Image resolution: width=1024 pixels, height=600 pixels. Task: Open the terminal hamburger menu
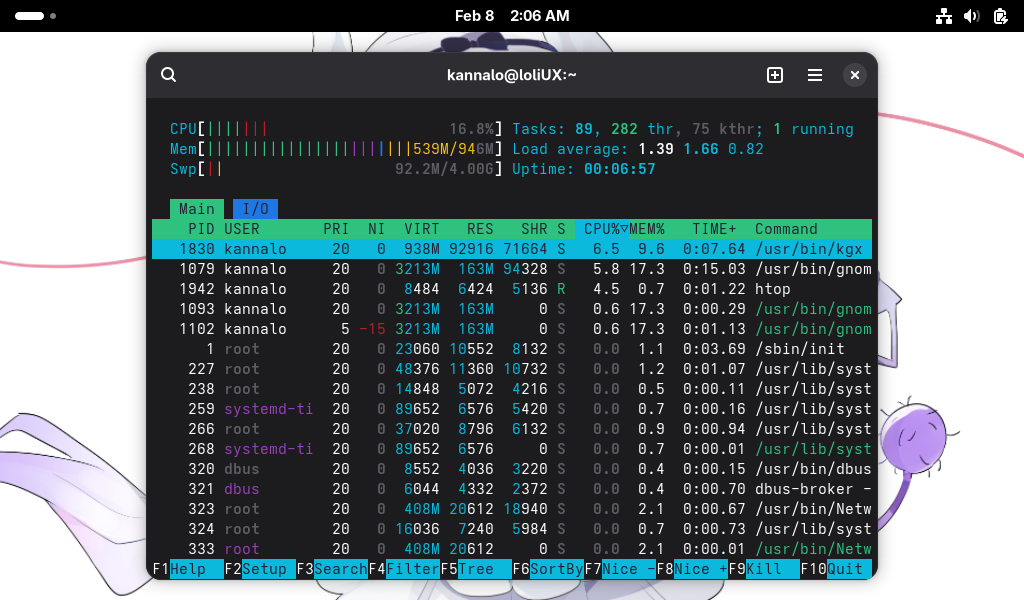(814, 75)
